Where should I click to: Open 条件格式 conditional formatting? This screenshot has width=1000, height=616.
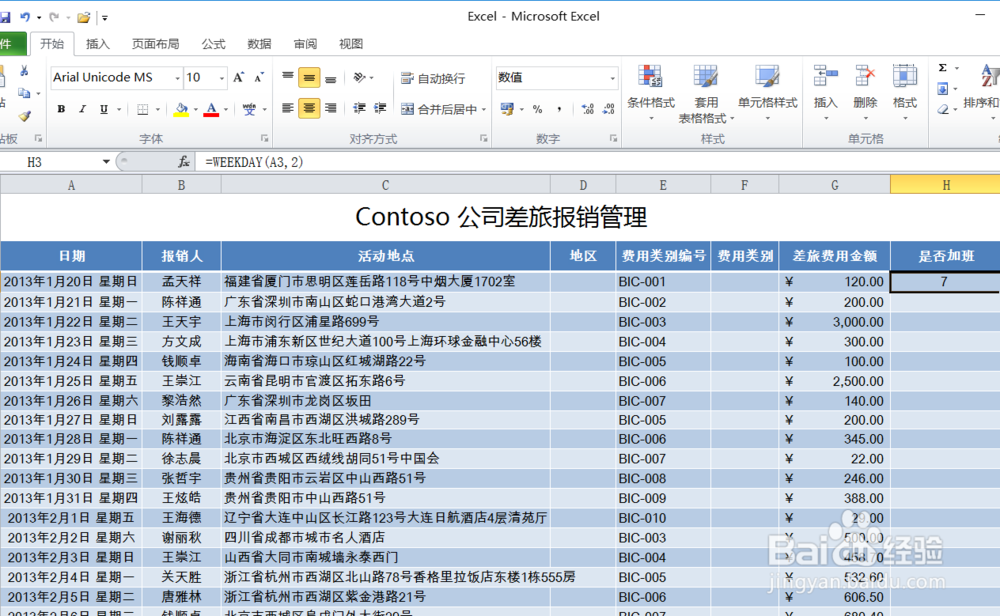coord(651,92)
